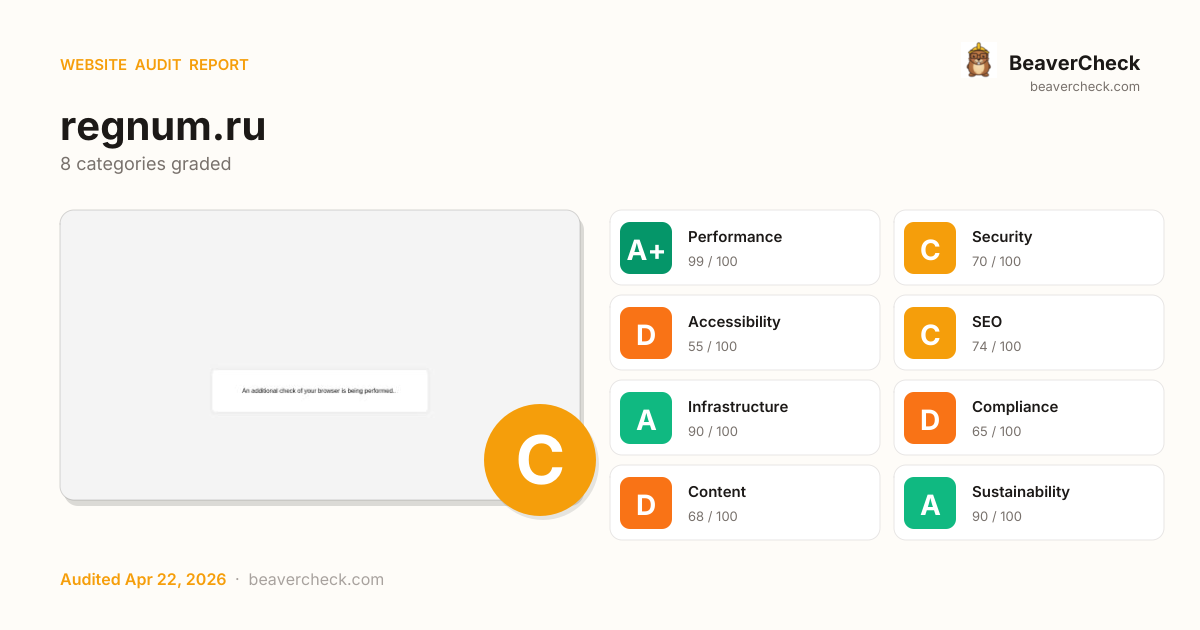This screenshot has height=630, width=1200.
Task: Click the BeaverCheck beaver mascot logo
Action: (x=978, y=61)
